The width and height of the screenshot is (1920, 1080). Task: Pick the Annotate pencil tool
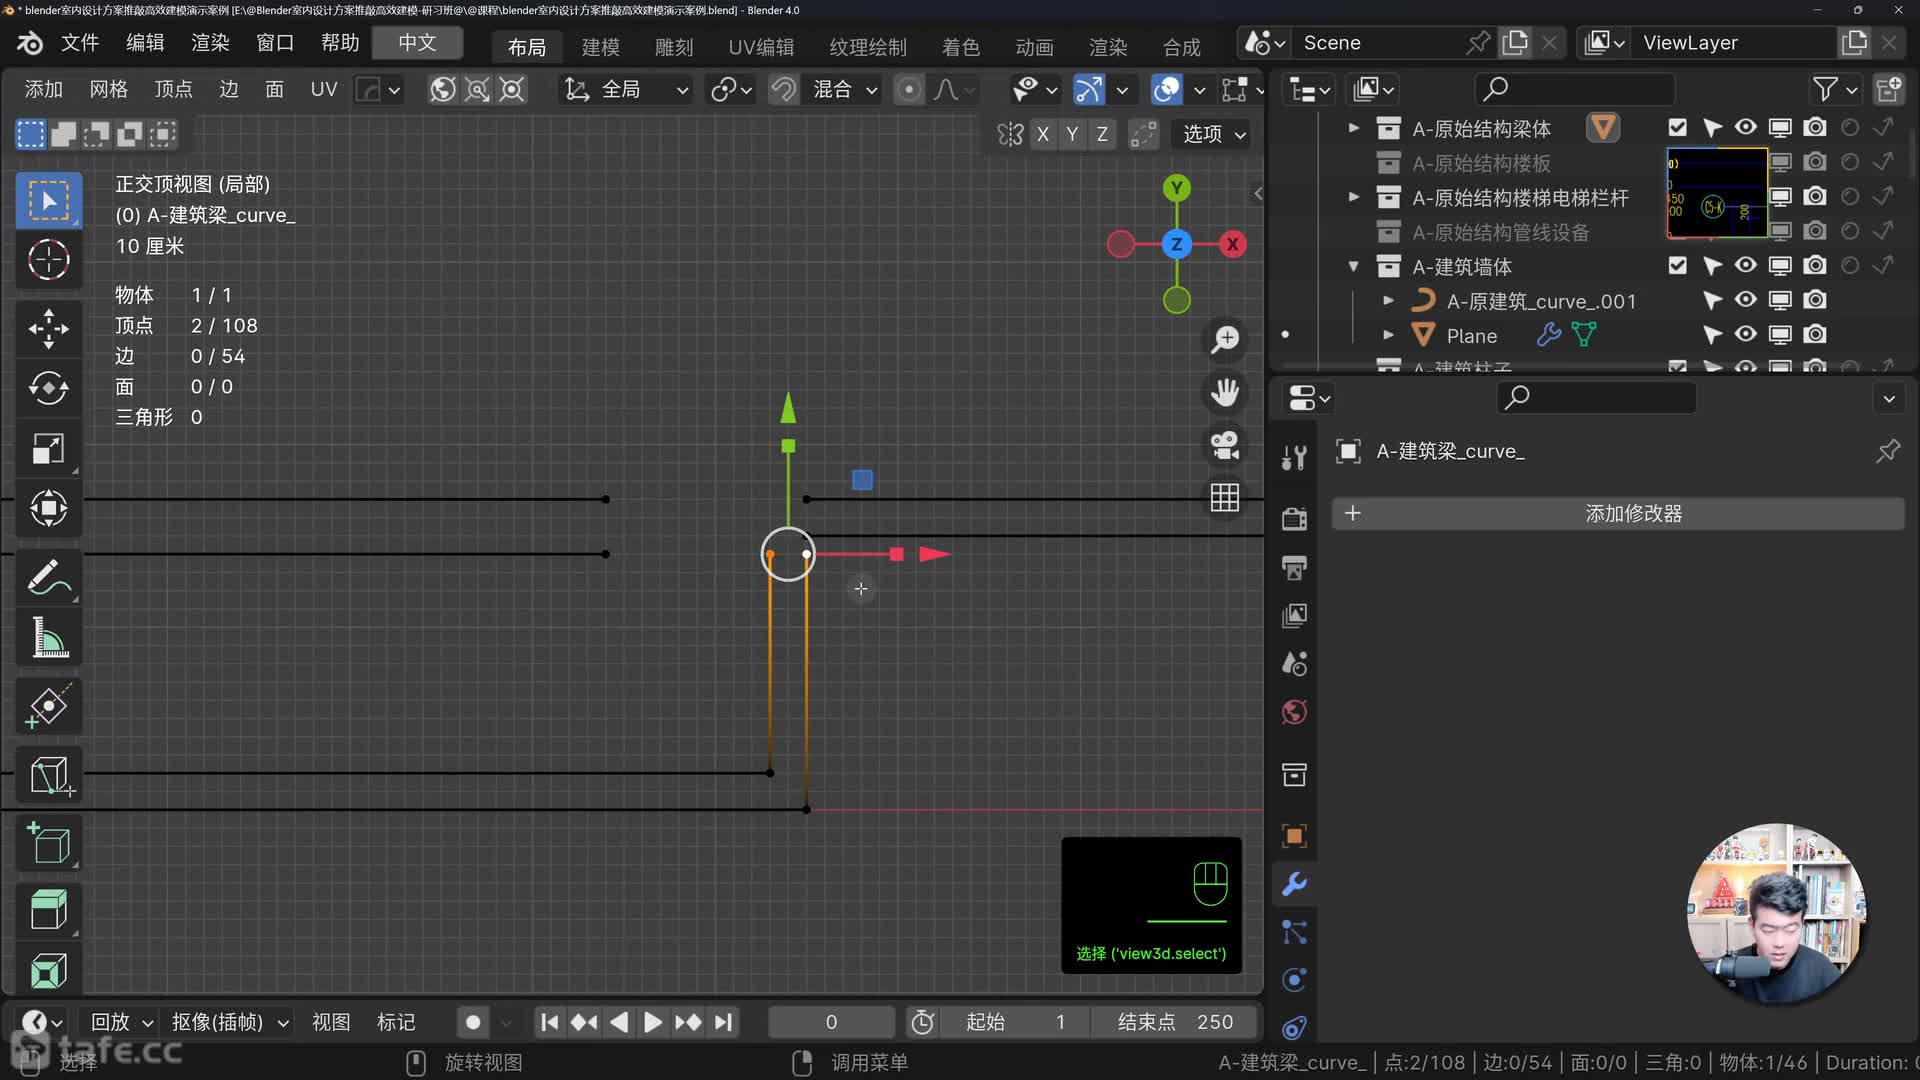coord(48,578)
